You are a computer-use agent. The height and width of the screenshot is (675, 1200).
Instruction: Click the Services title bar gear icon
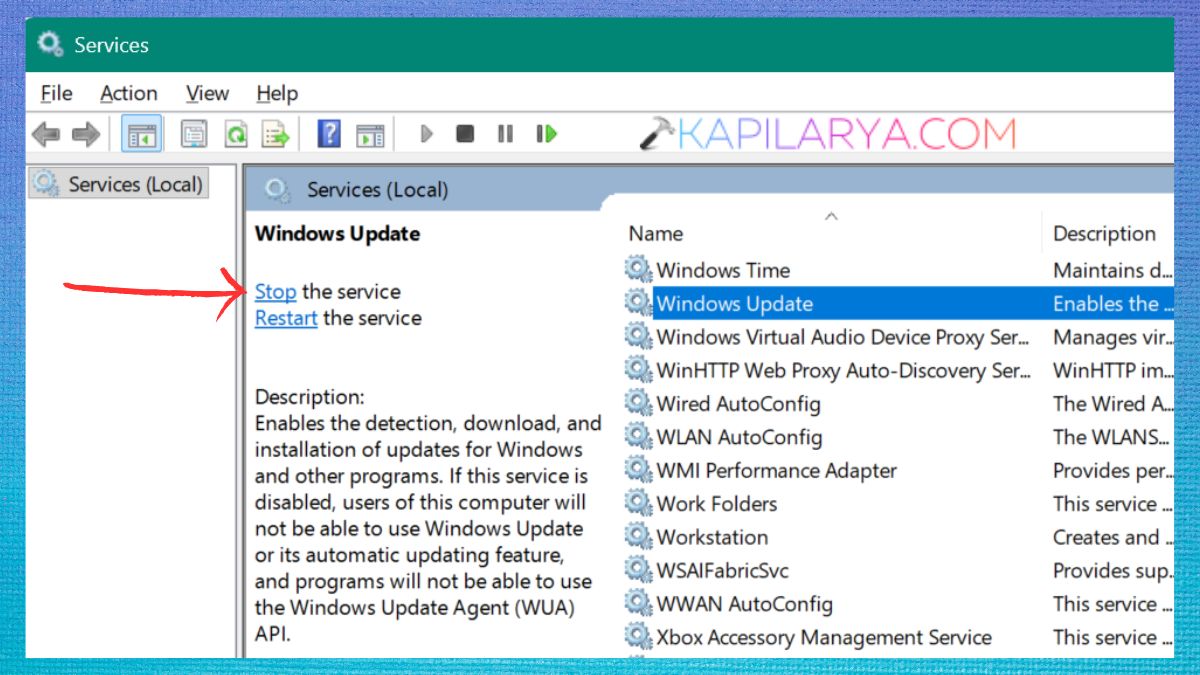click(50, 44)
